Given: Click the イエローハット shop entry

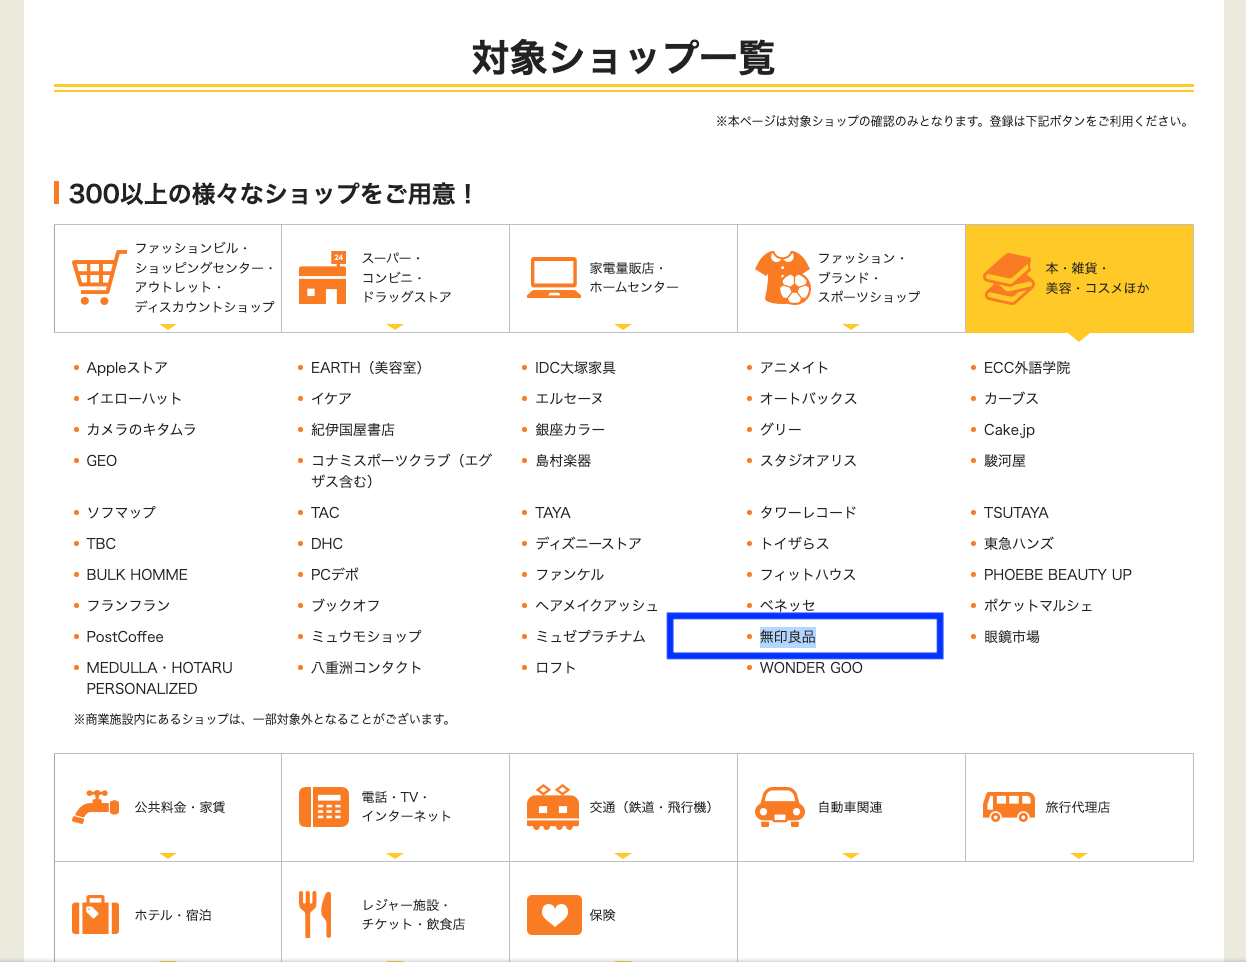Looking at the screenshot, I should click(x=134, y=399).
